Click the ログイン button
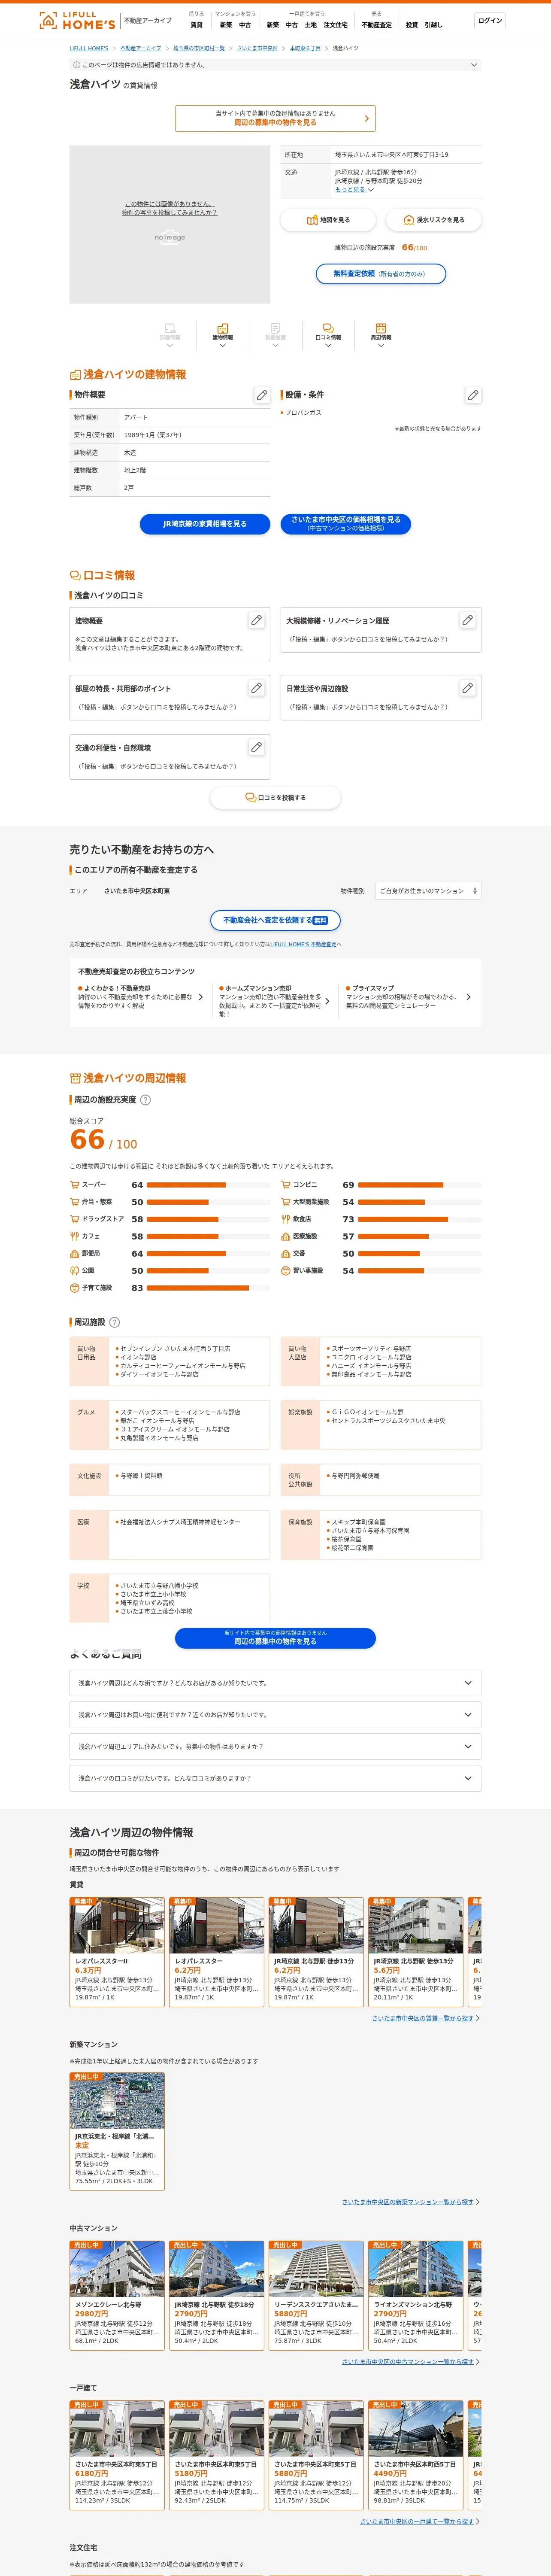Image resolution: width=551 pixels, height=2576 pixels. pos(490,20)
